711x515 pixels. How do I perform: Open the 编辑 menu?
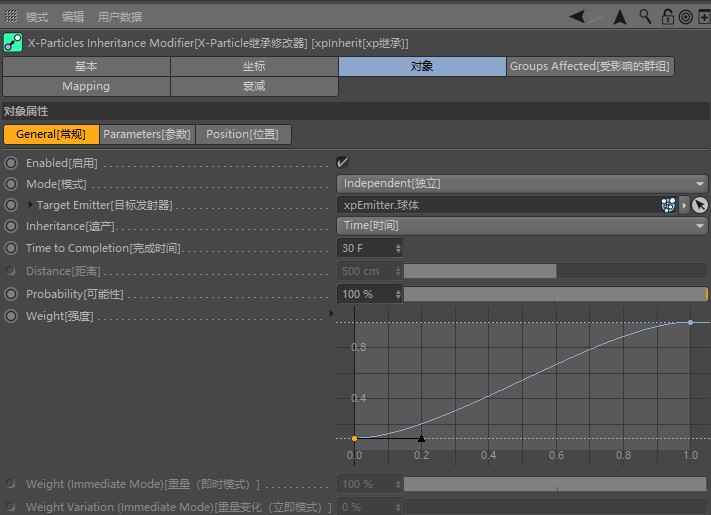click(x=73, y=17)
